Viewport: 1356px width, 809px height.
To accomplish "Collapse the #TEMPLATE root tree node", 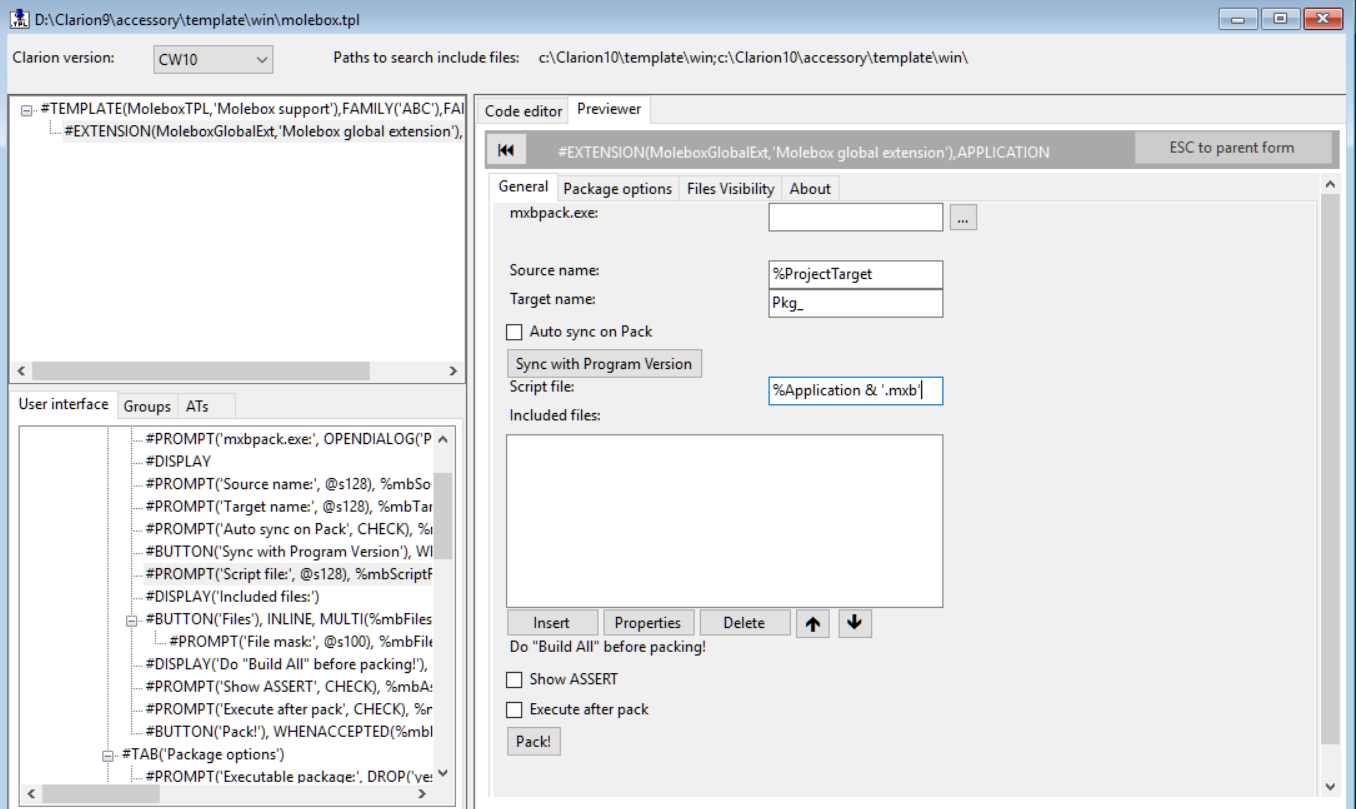I will pos(27,109).
